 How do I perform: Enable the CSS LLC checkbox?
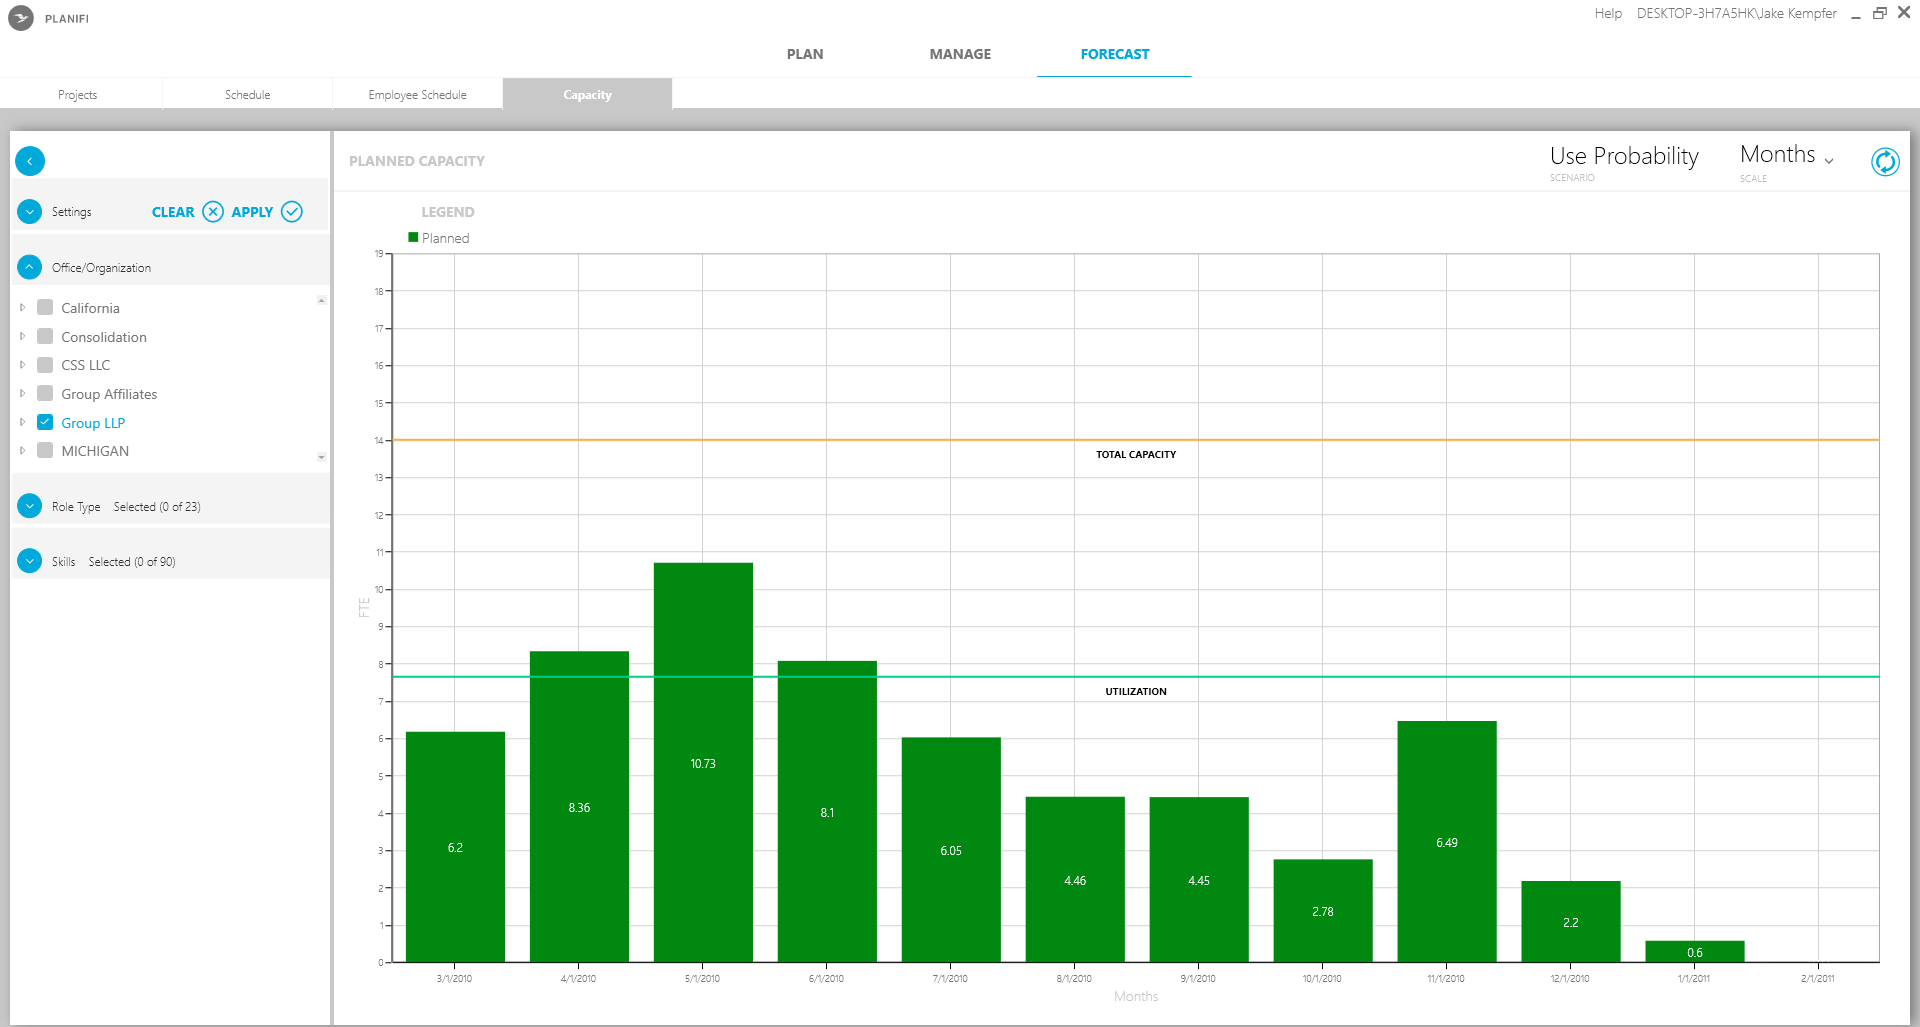click(x=45, y=365)
